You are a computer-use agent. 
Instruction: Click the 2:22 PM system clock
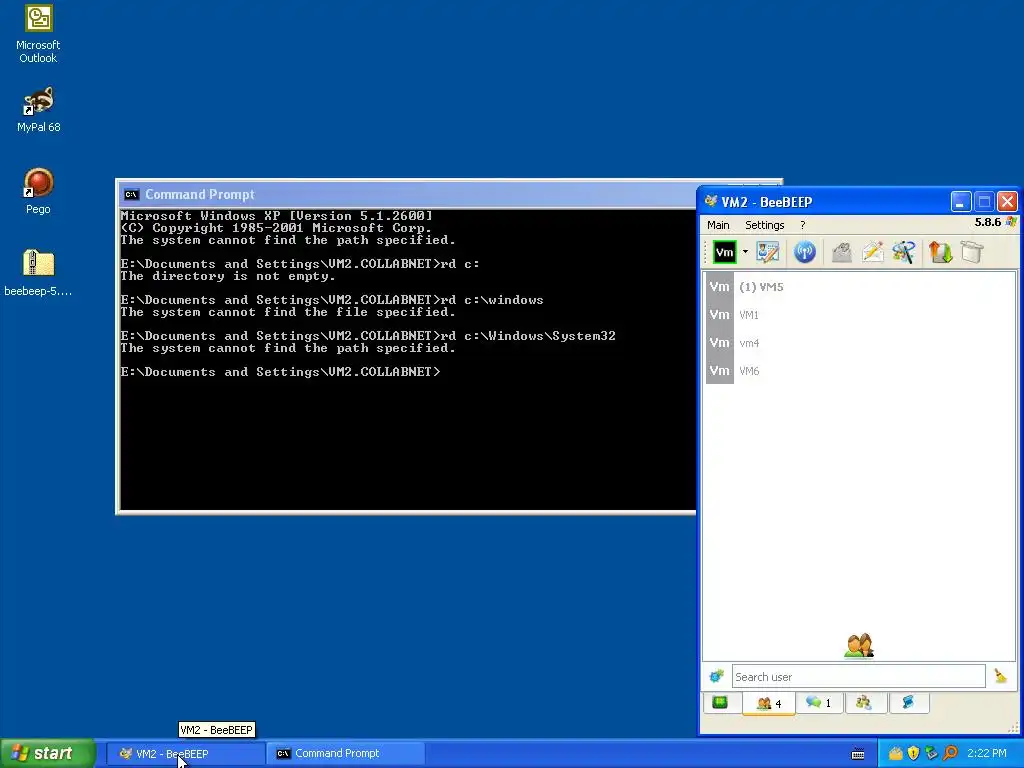987,754
